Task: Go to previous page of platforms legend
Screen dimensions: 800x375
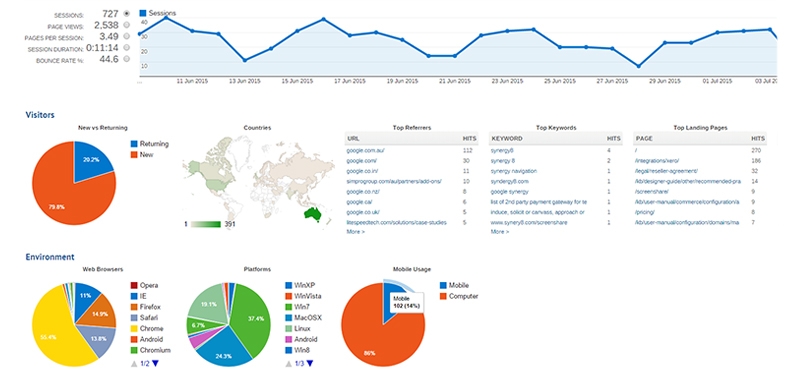Action: (289, 363)
